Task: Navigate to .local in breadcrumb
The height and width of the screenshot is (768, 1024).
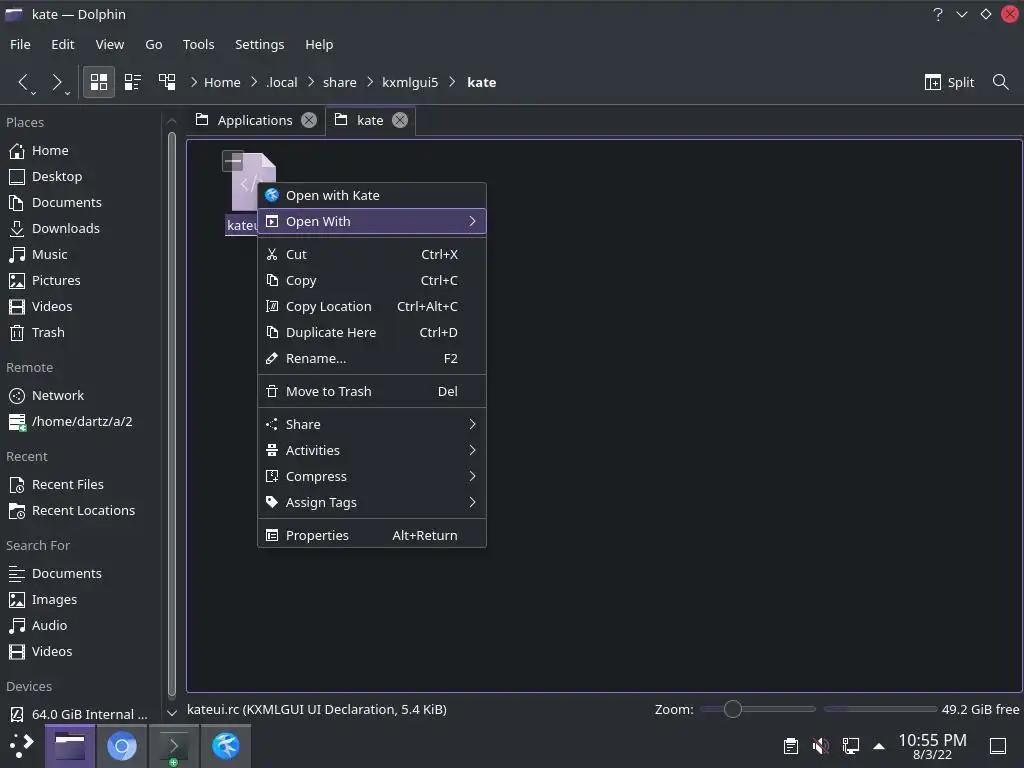Action: pyautogui.click(x=281, y=82)
